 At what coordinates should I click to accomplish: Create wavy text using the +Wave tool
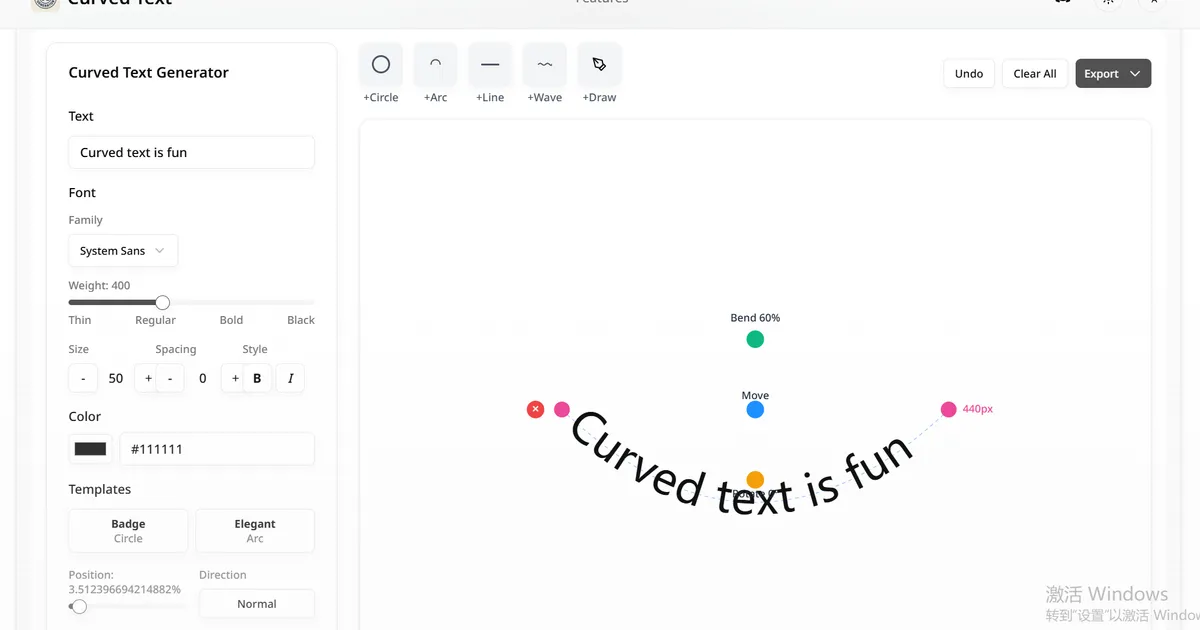[543, 63]
